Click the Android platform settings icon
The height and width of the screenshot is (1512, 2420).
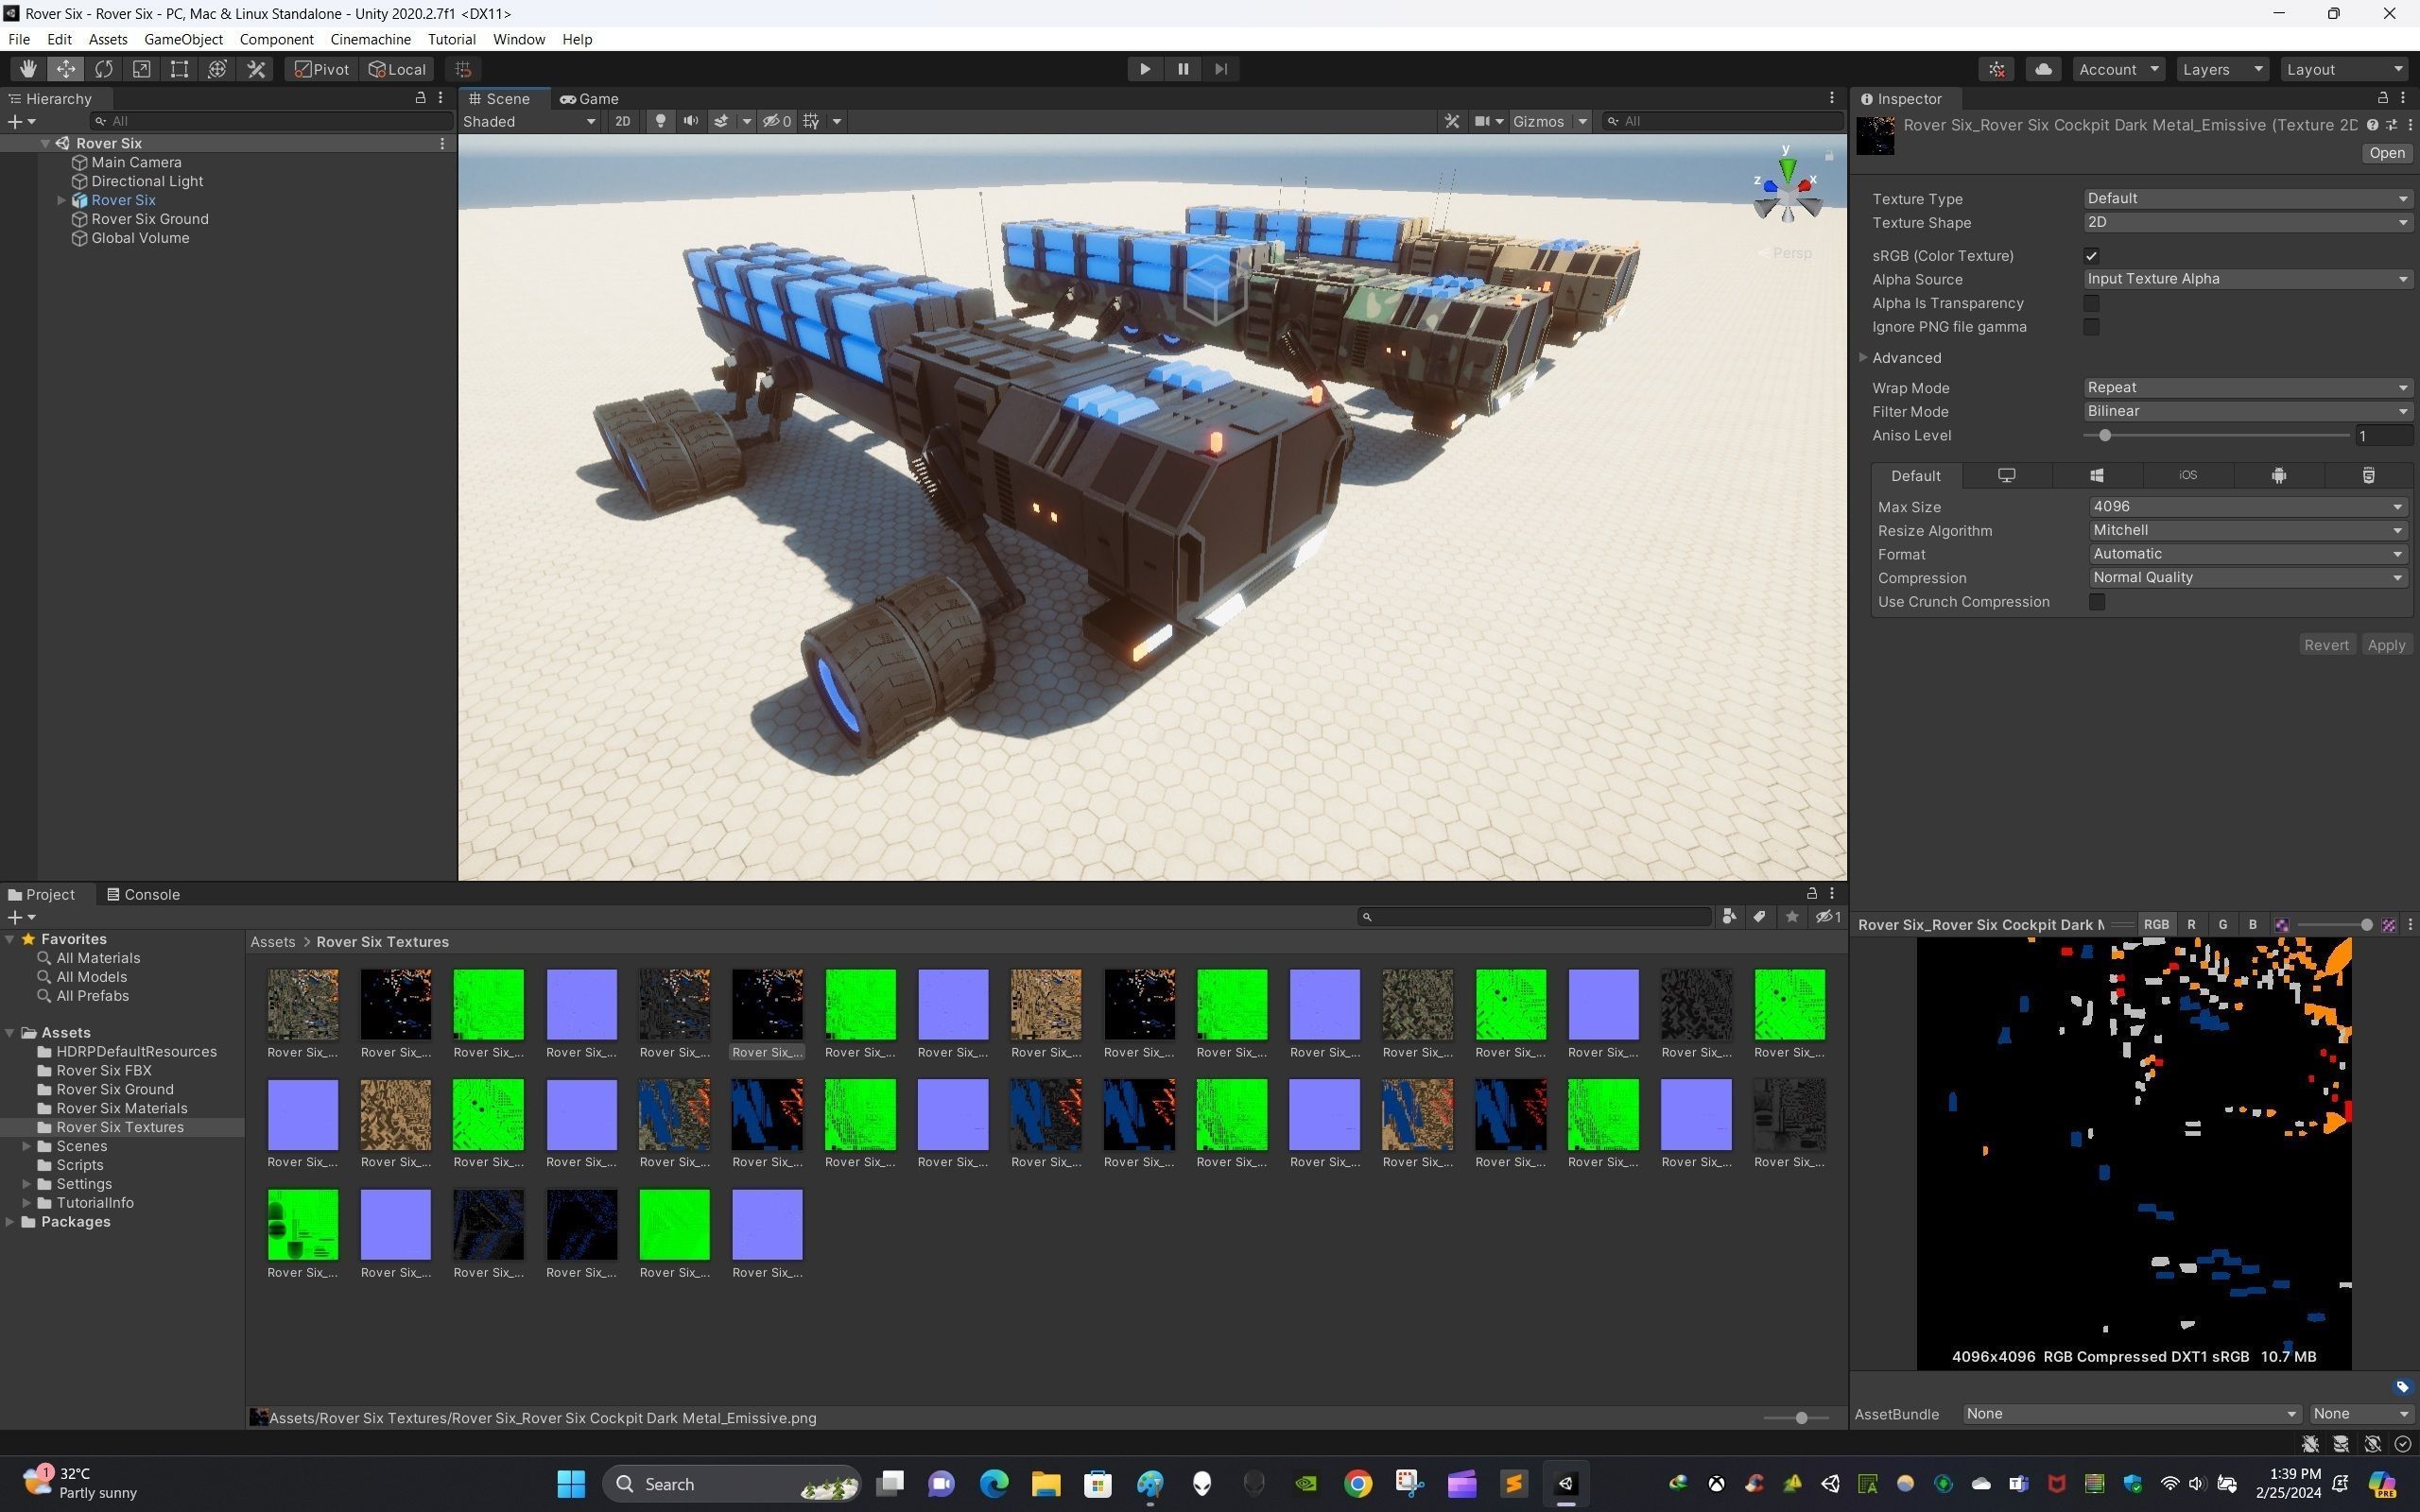[x=2278, y=476]
